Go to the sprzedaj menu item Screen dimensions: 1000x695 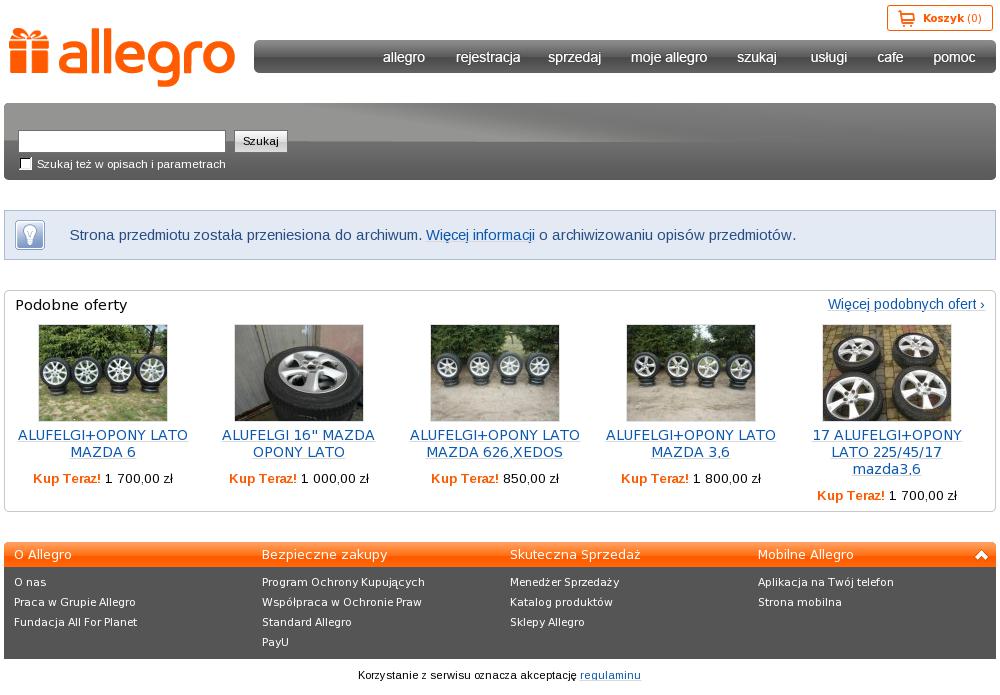click(575, 57)
